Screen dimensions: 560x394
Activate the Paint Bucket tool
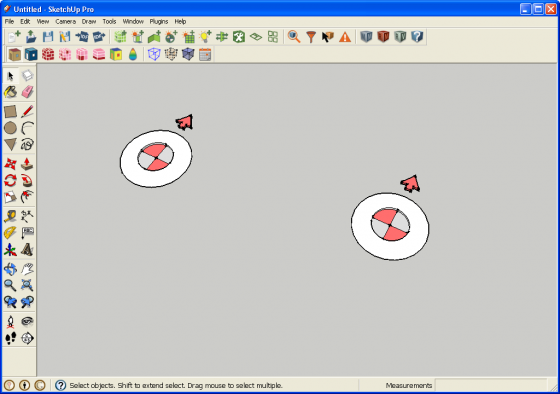point(10,92)
